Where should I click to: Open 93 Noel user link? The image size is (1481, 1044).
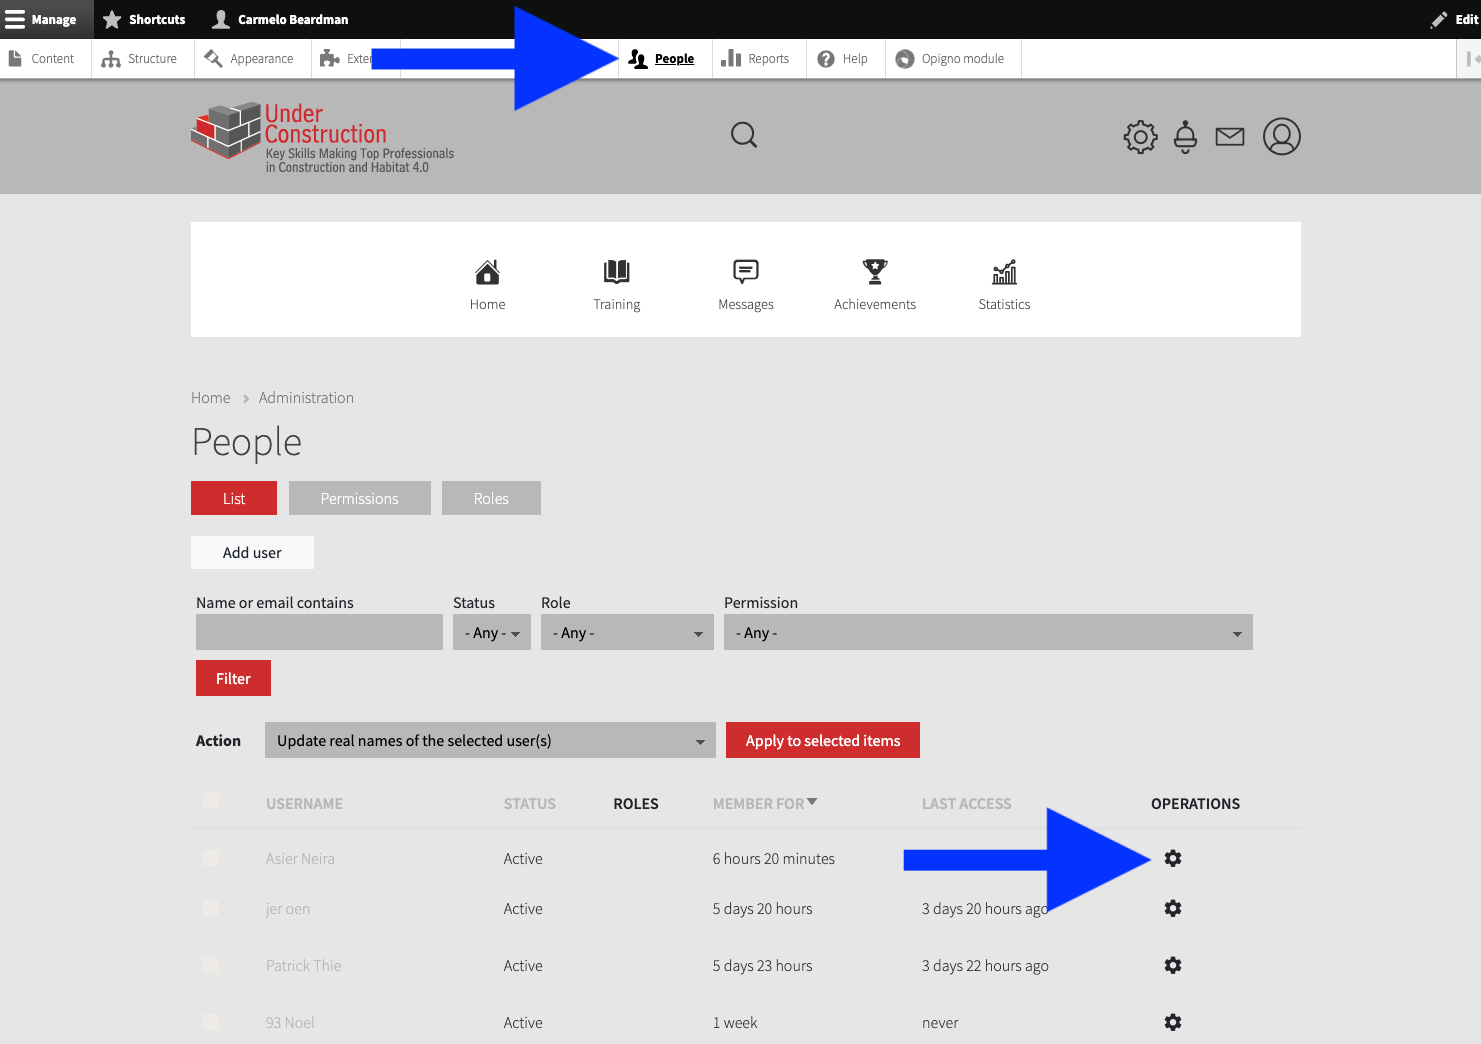tap(290, 1023)
